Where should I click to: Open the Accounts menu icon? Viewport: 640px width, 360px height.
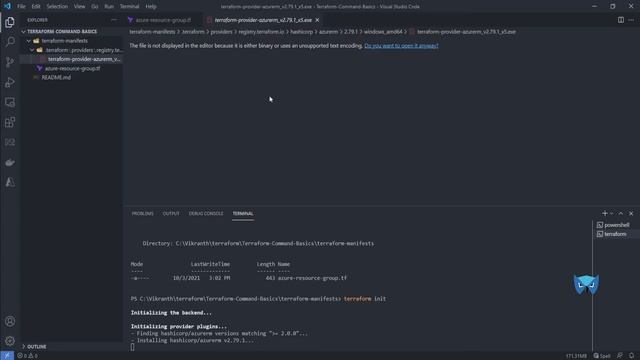tap(10, 321)
